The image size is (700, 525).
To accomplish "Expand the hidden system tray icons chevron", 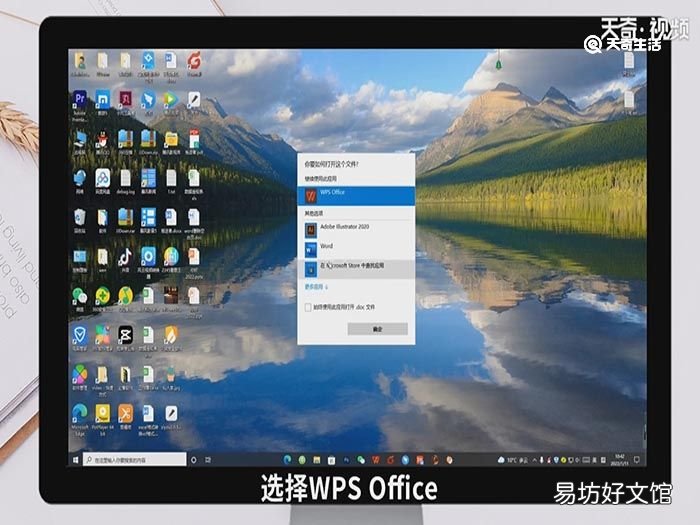I will point(534,459).
